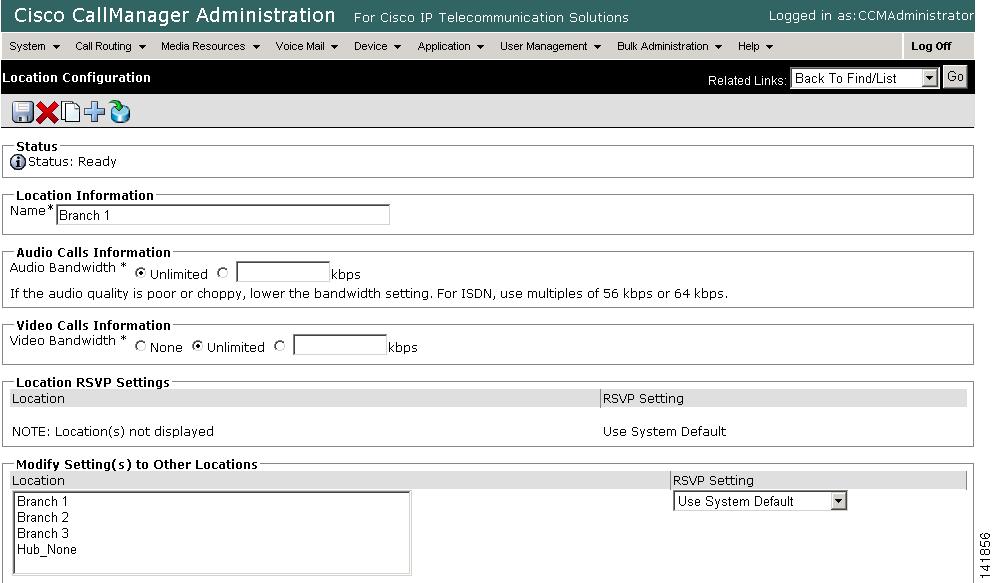
Task: Open the Device menu
Action: point(377,46)
